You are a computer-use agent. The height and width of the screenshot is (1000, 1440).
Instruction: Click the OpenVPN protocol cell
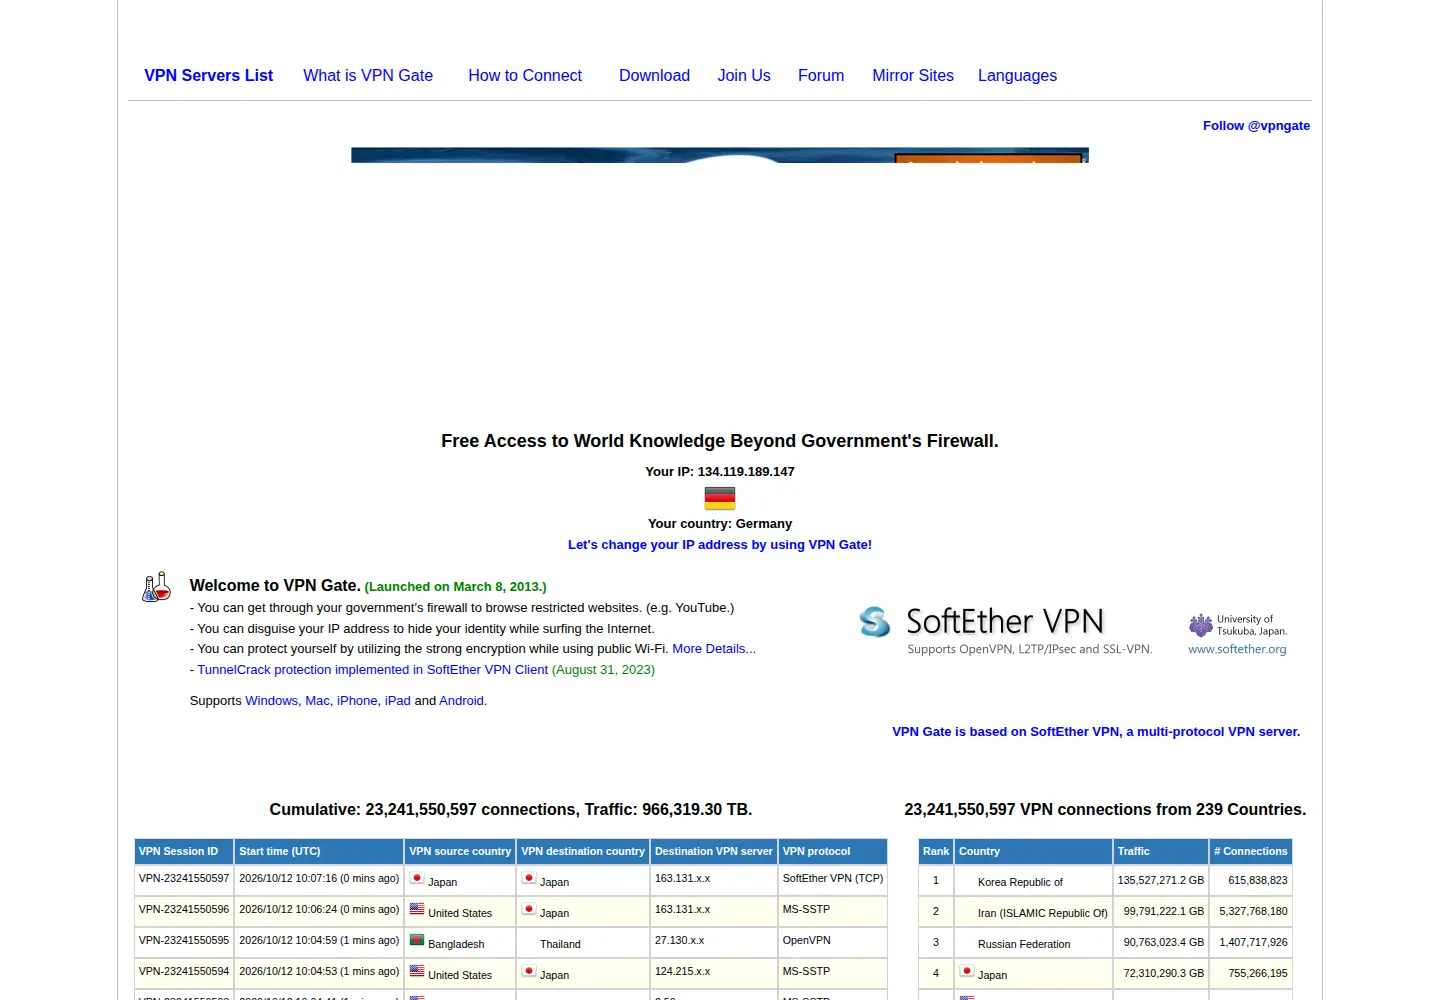tap(833, 941)
